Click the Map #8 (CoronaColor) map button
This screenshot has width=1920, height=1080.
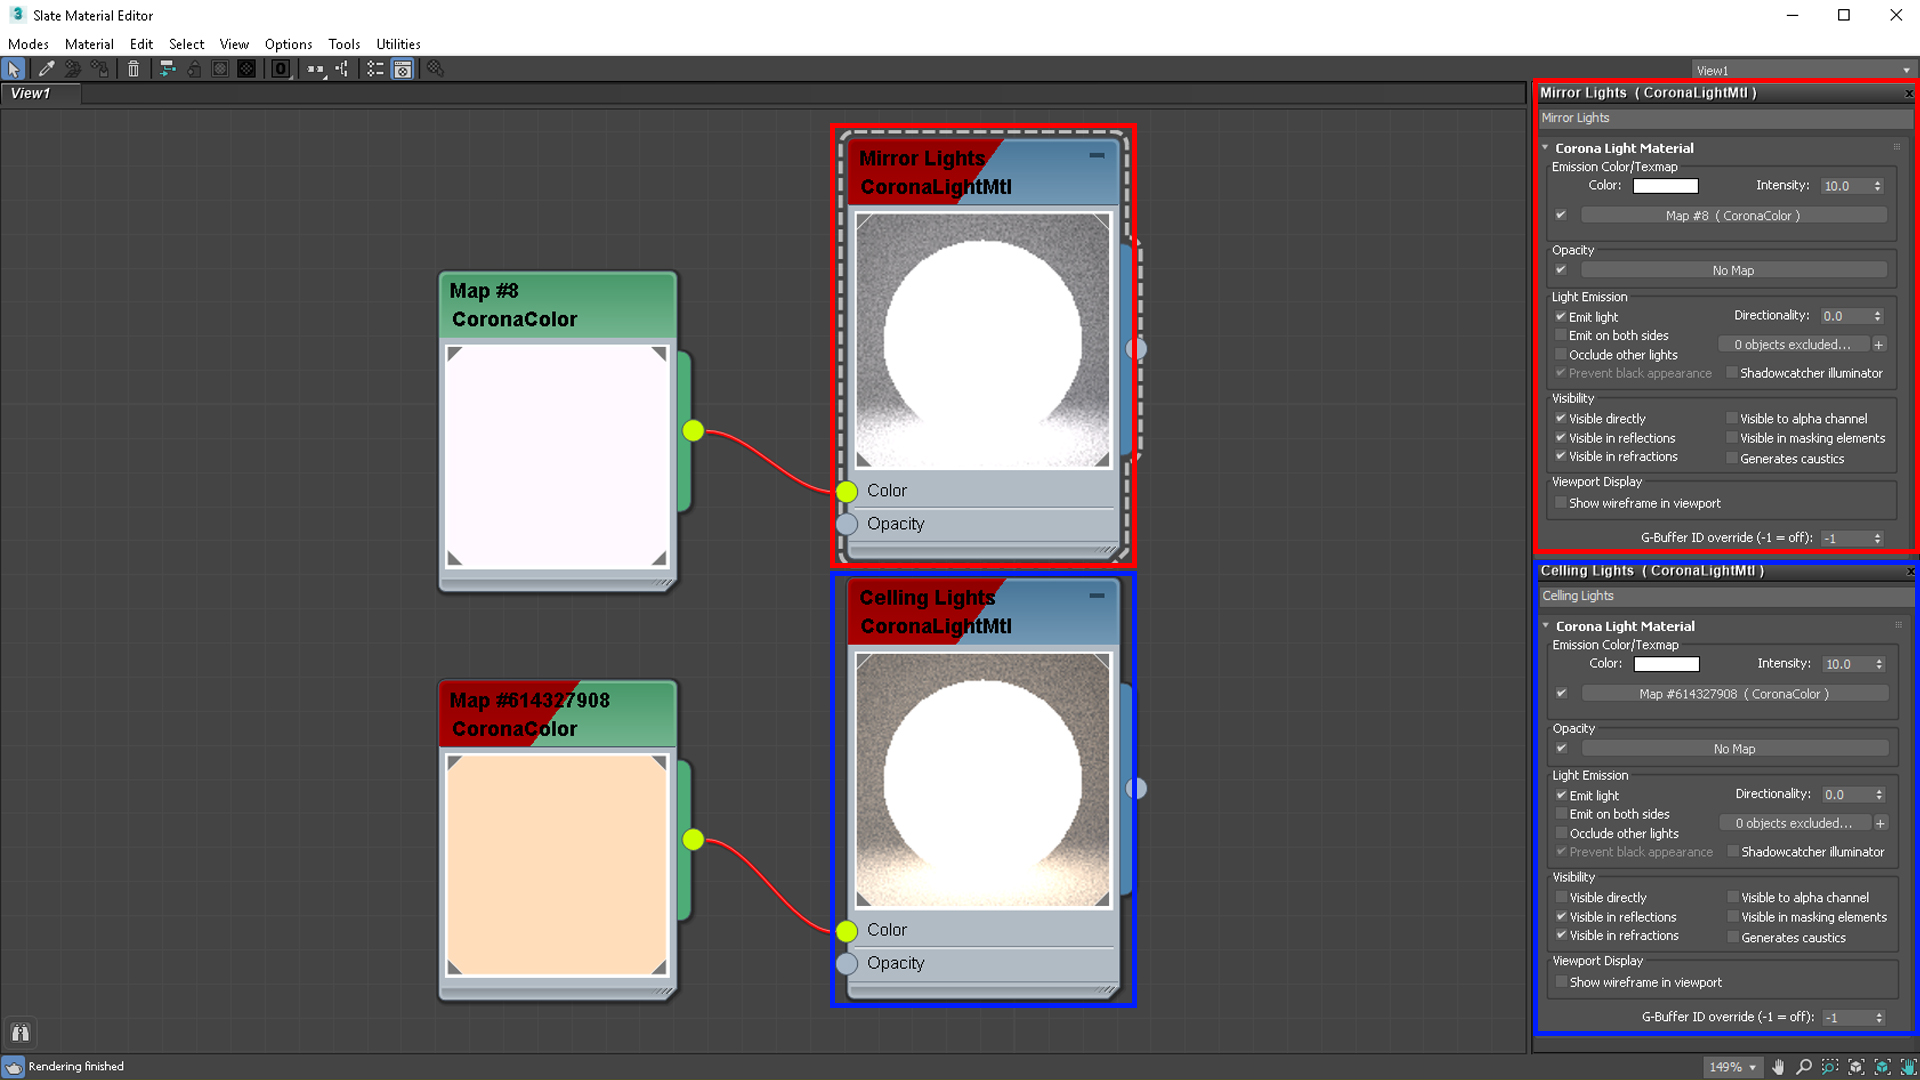click(1733, 216)
